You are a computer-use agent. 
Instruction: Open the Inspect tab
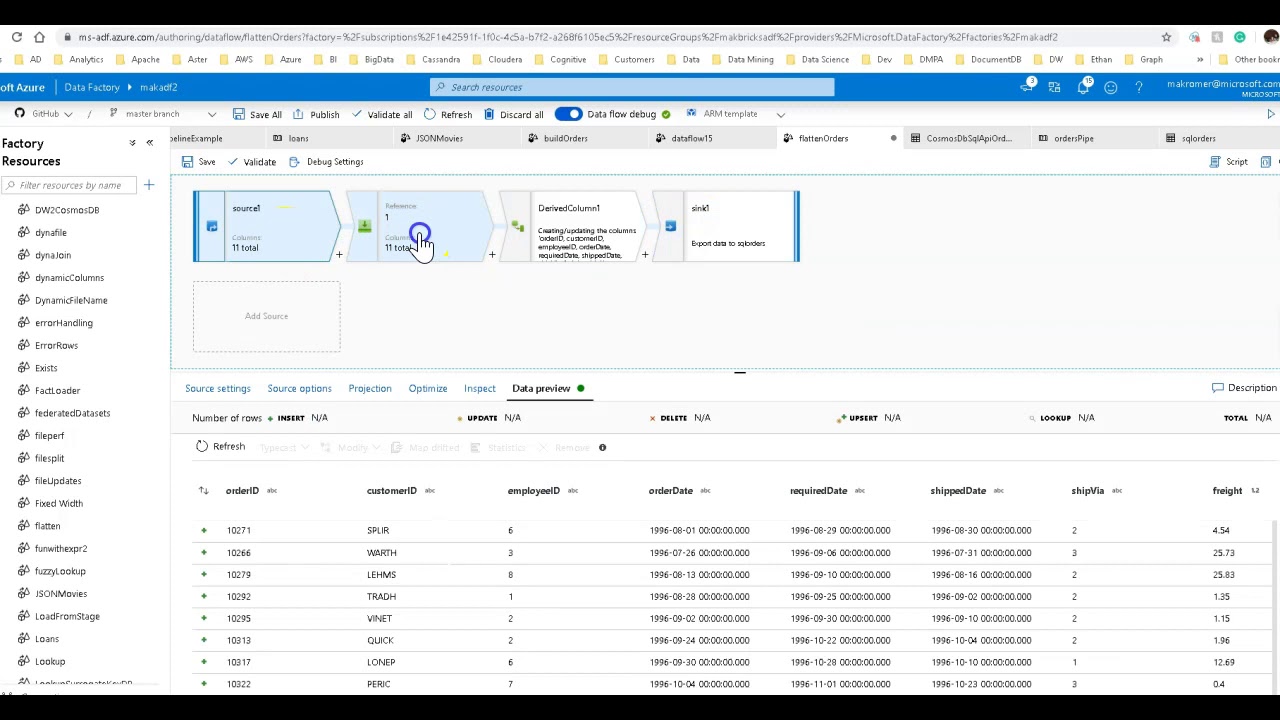480,388
